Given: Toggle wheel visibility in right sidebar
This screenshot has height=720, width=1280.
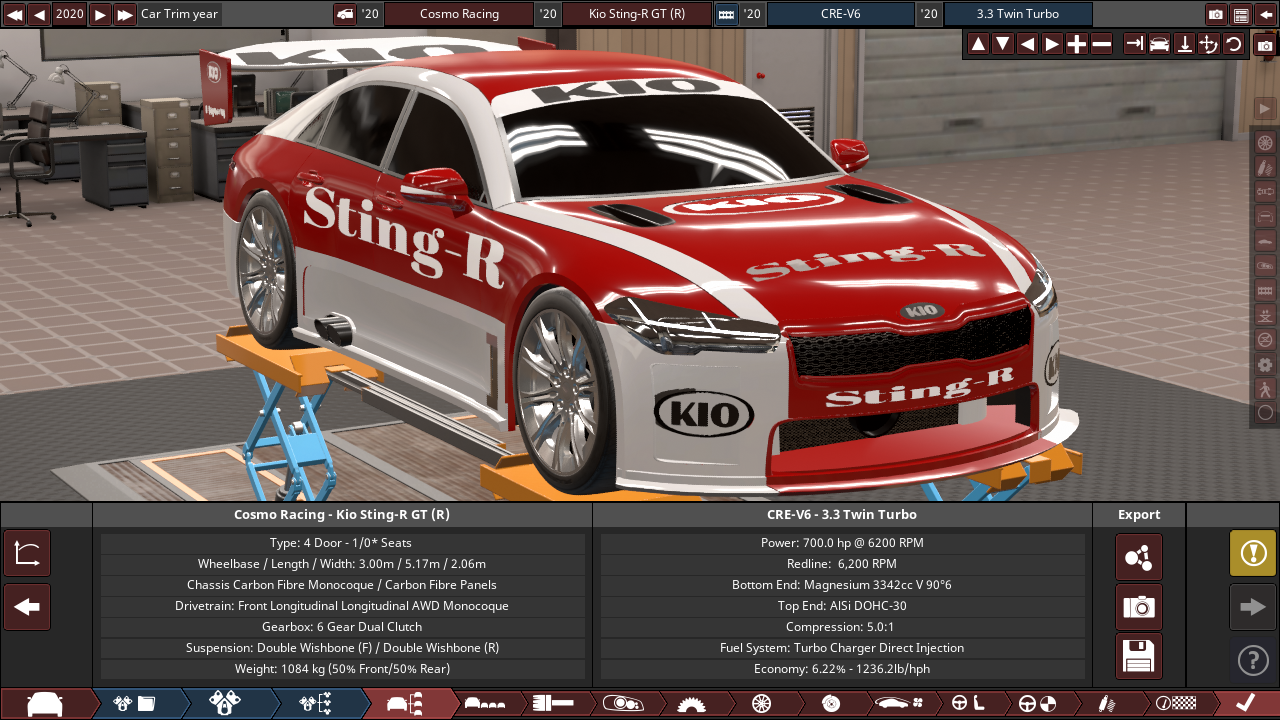Looking at the screenshot, I should (1265, 142).
